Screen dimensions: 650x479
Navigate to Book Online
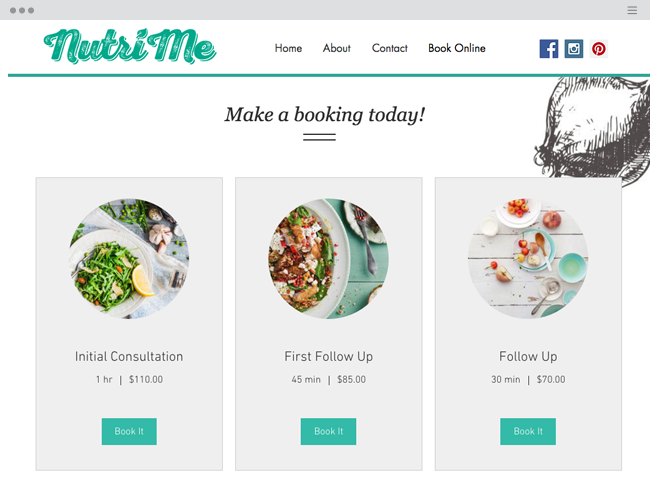point(457,48)
